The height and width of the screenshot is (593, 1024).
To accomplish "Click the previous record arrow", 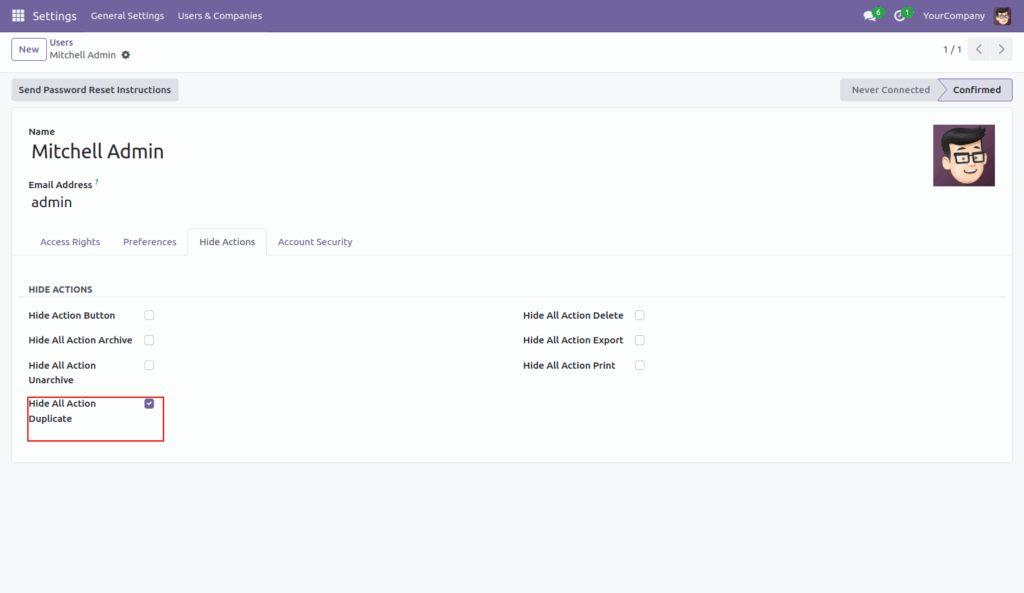I will pyautogui.click(x=977, y=48).
